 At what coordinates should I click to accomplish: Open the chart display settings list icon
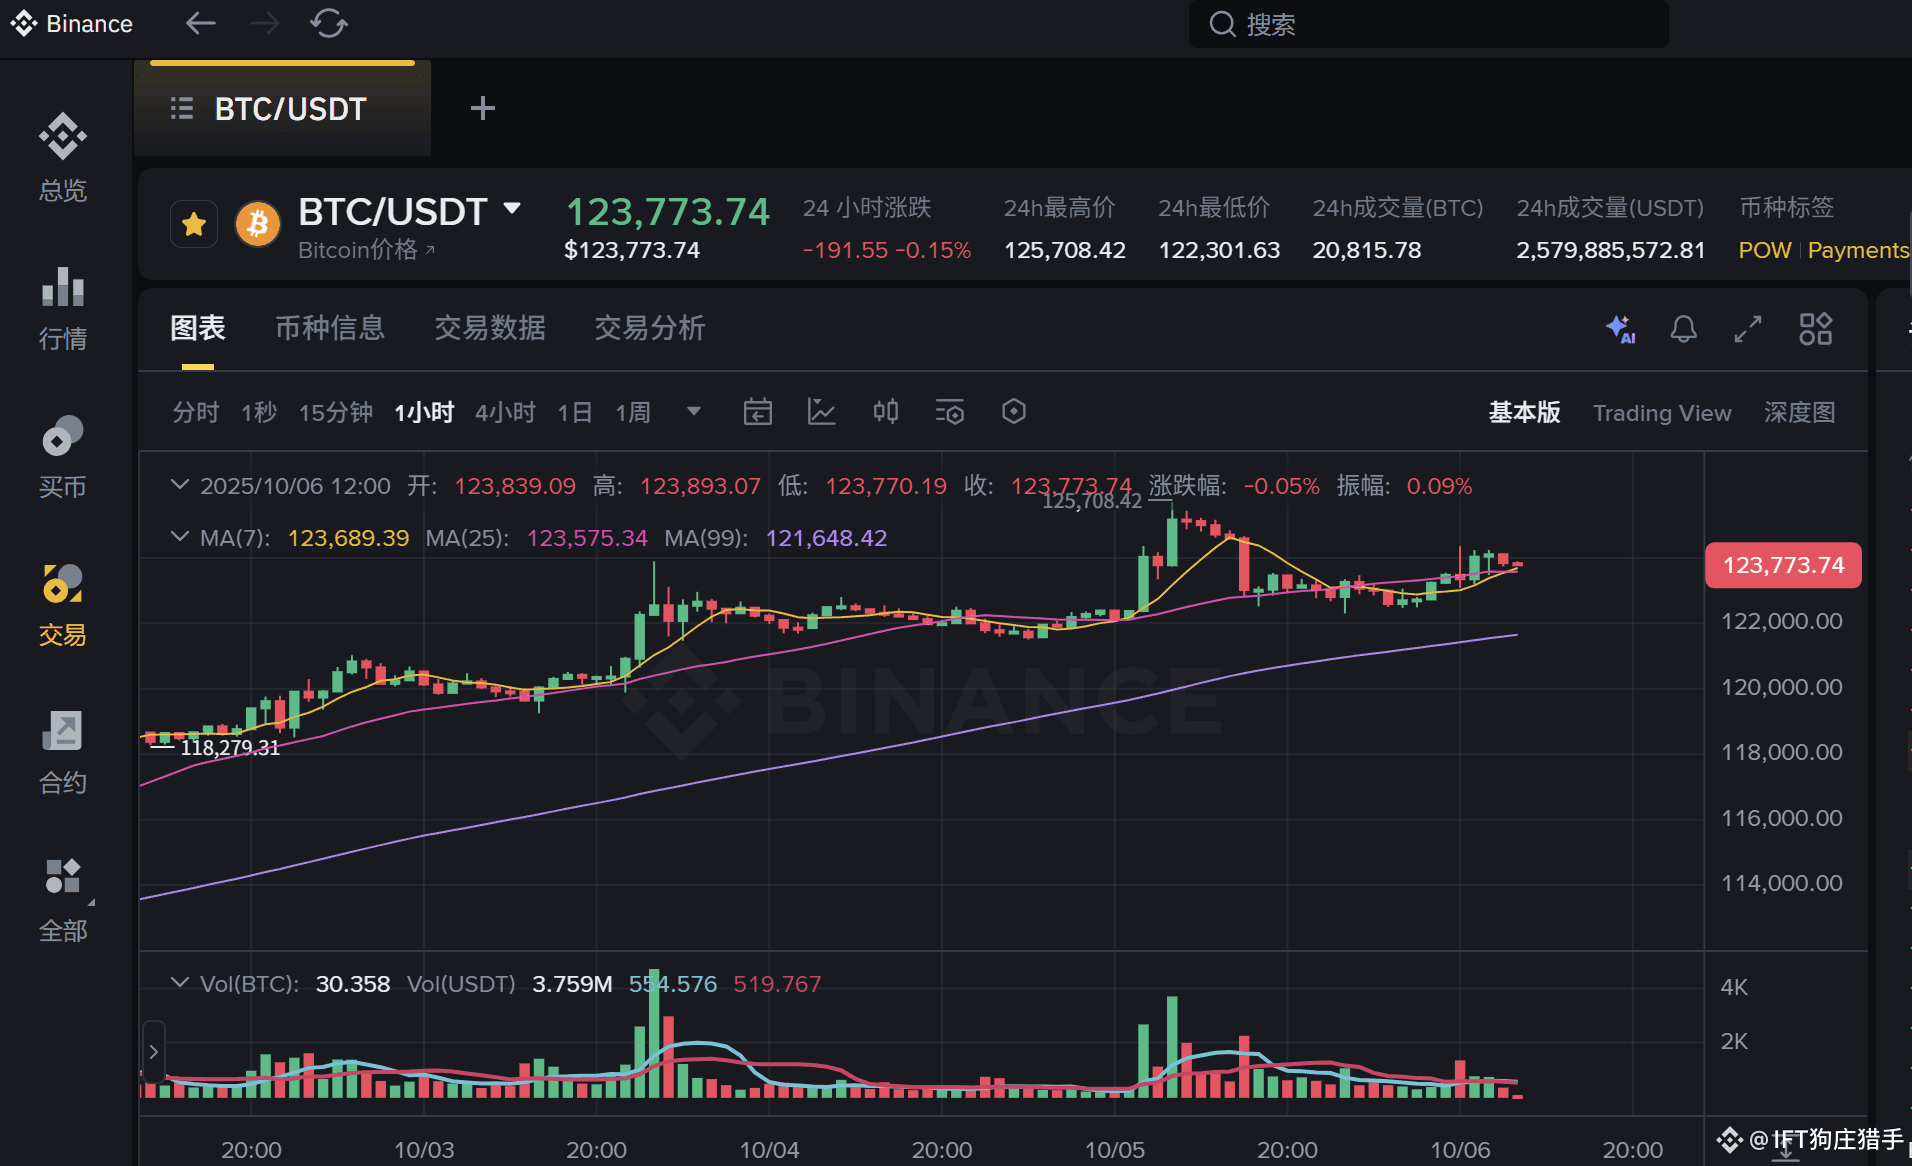(950, 411)
